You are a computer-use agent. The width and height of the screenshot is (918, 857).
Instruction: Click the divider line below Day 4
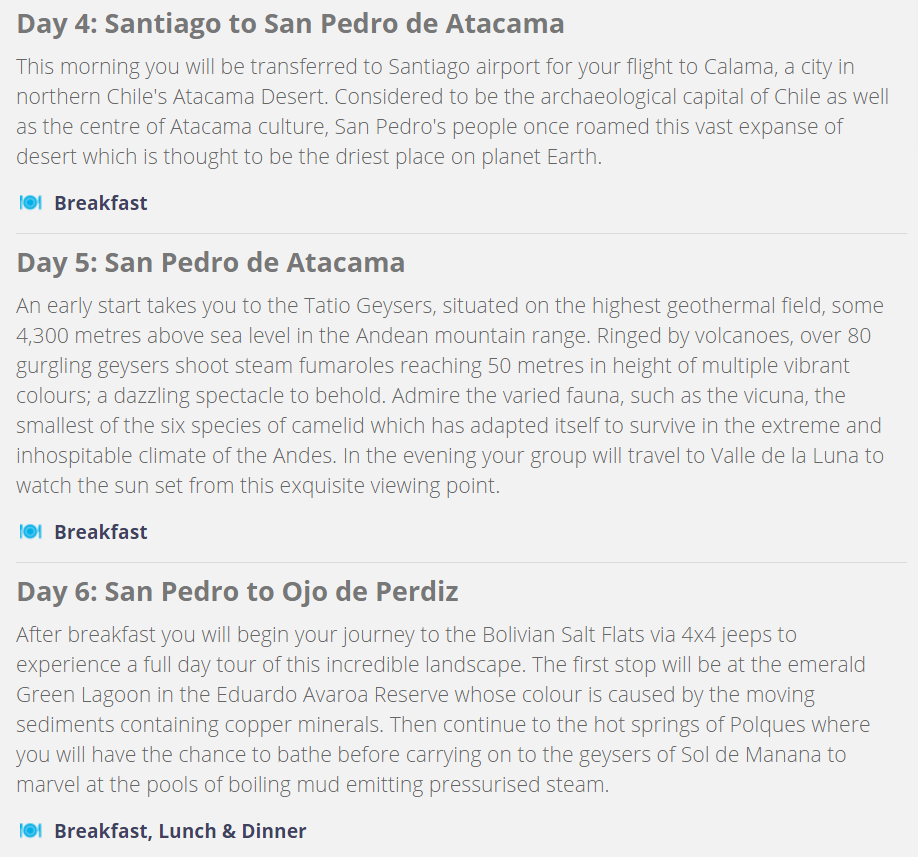(461, 234)
